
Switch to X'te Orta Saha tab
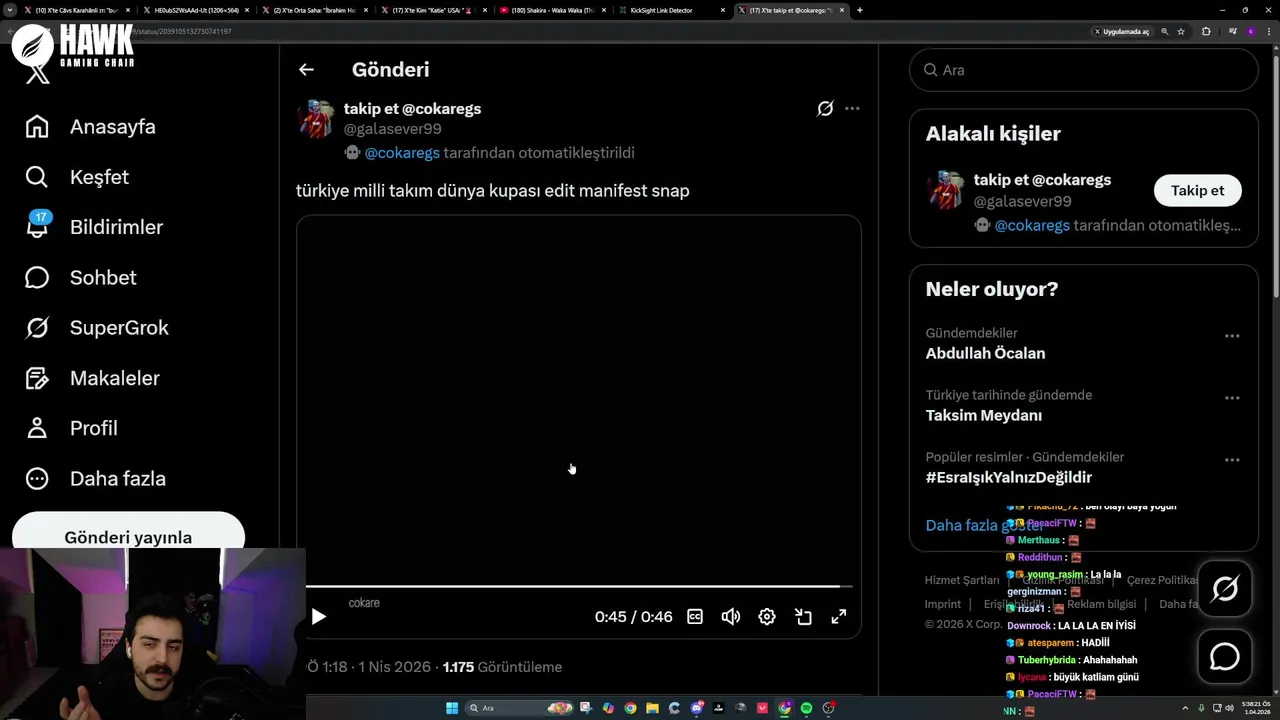pos(314,10)
